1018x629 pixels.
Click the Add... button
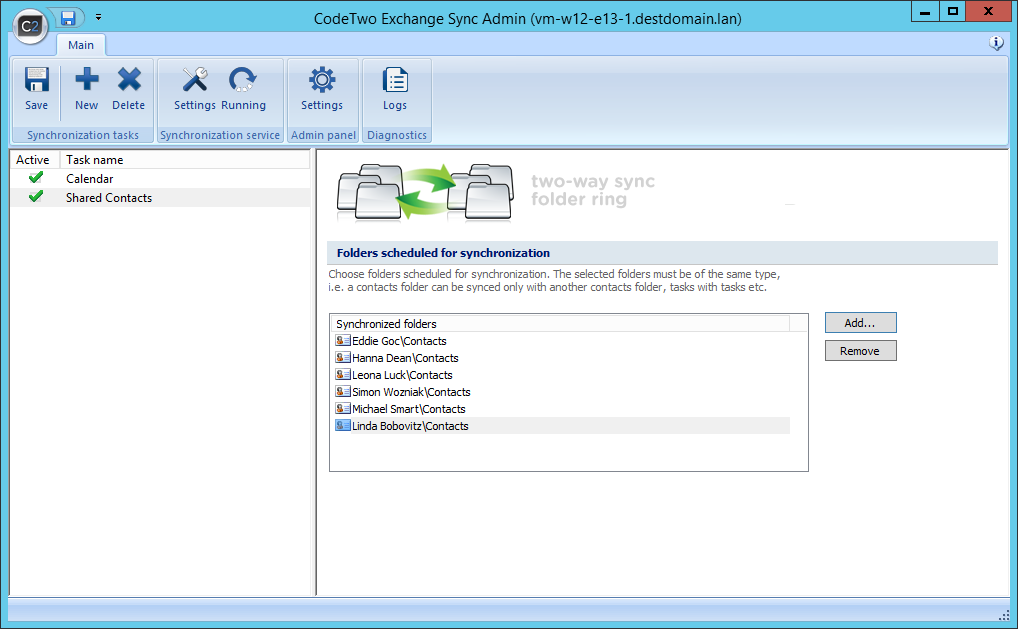click(860, 323)
